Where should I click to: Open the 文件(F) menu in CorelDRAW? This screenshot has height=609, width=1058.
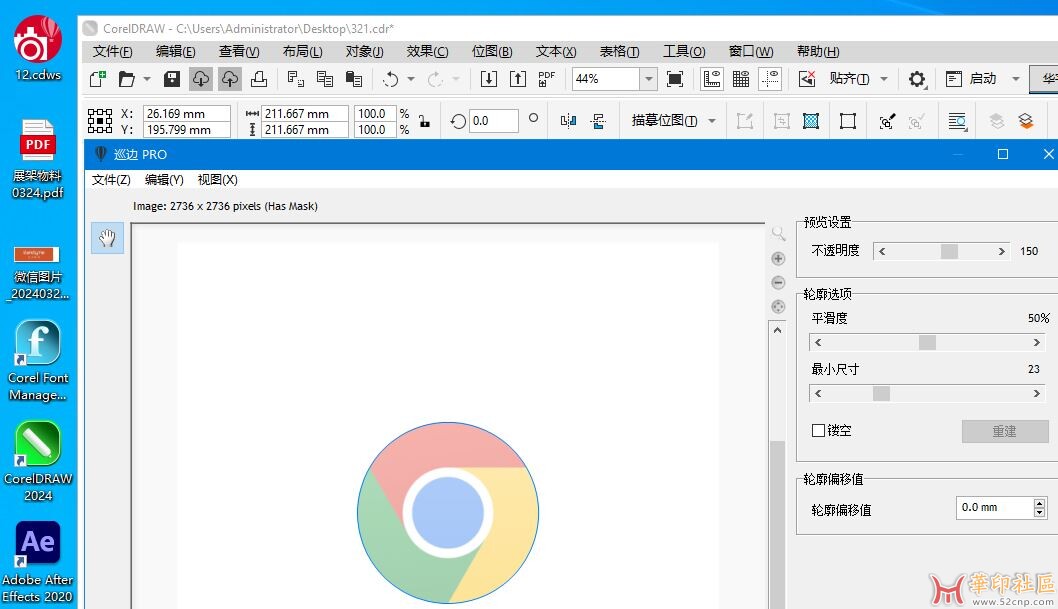pyautogui.click(x=112, y=51)
